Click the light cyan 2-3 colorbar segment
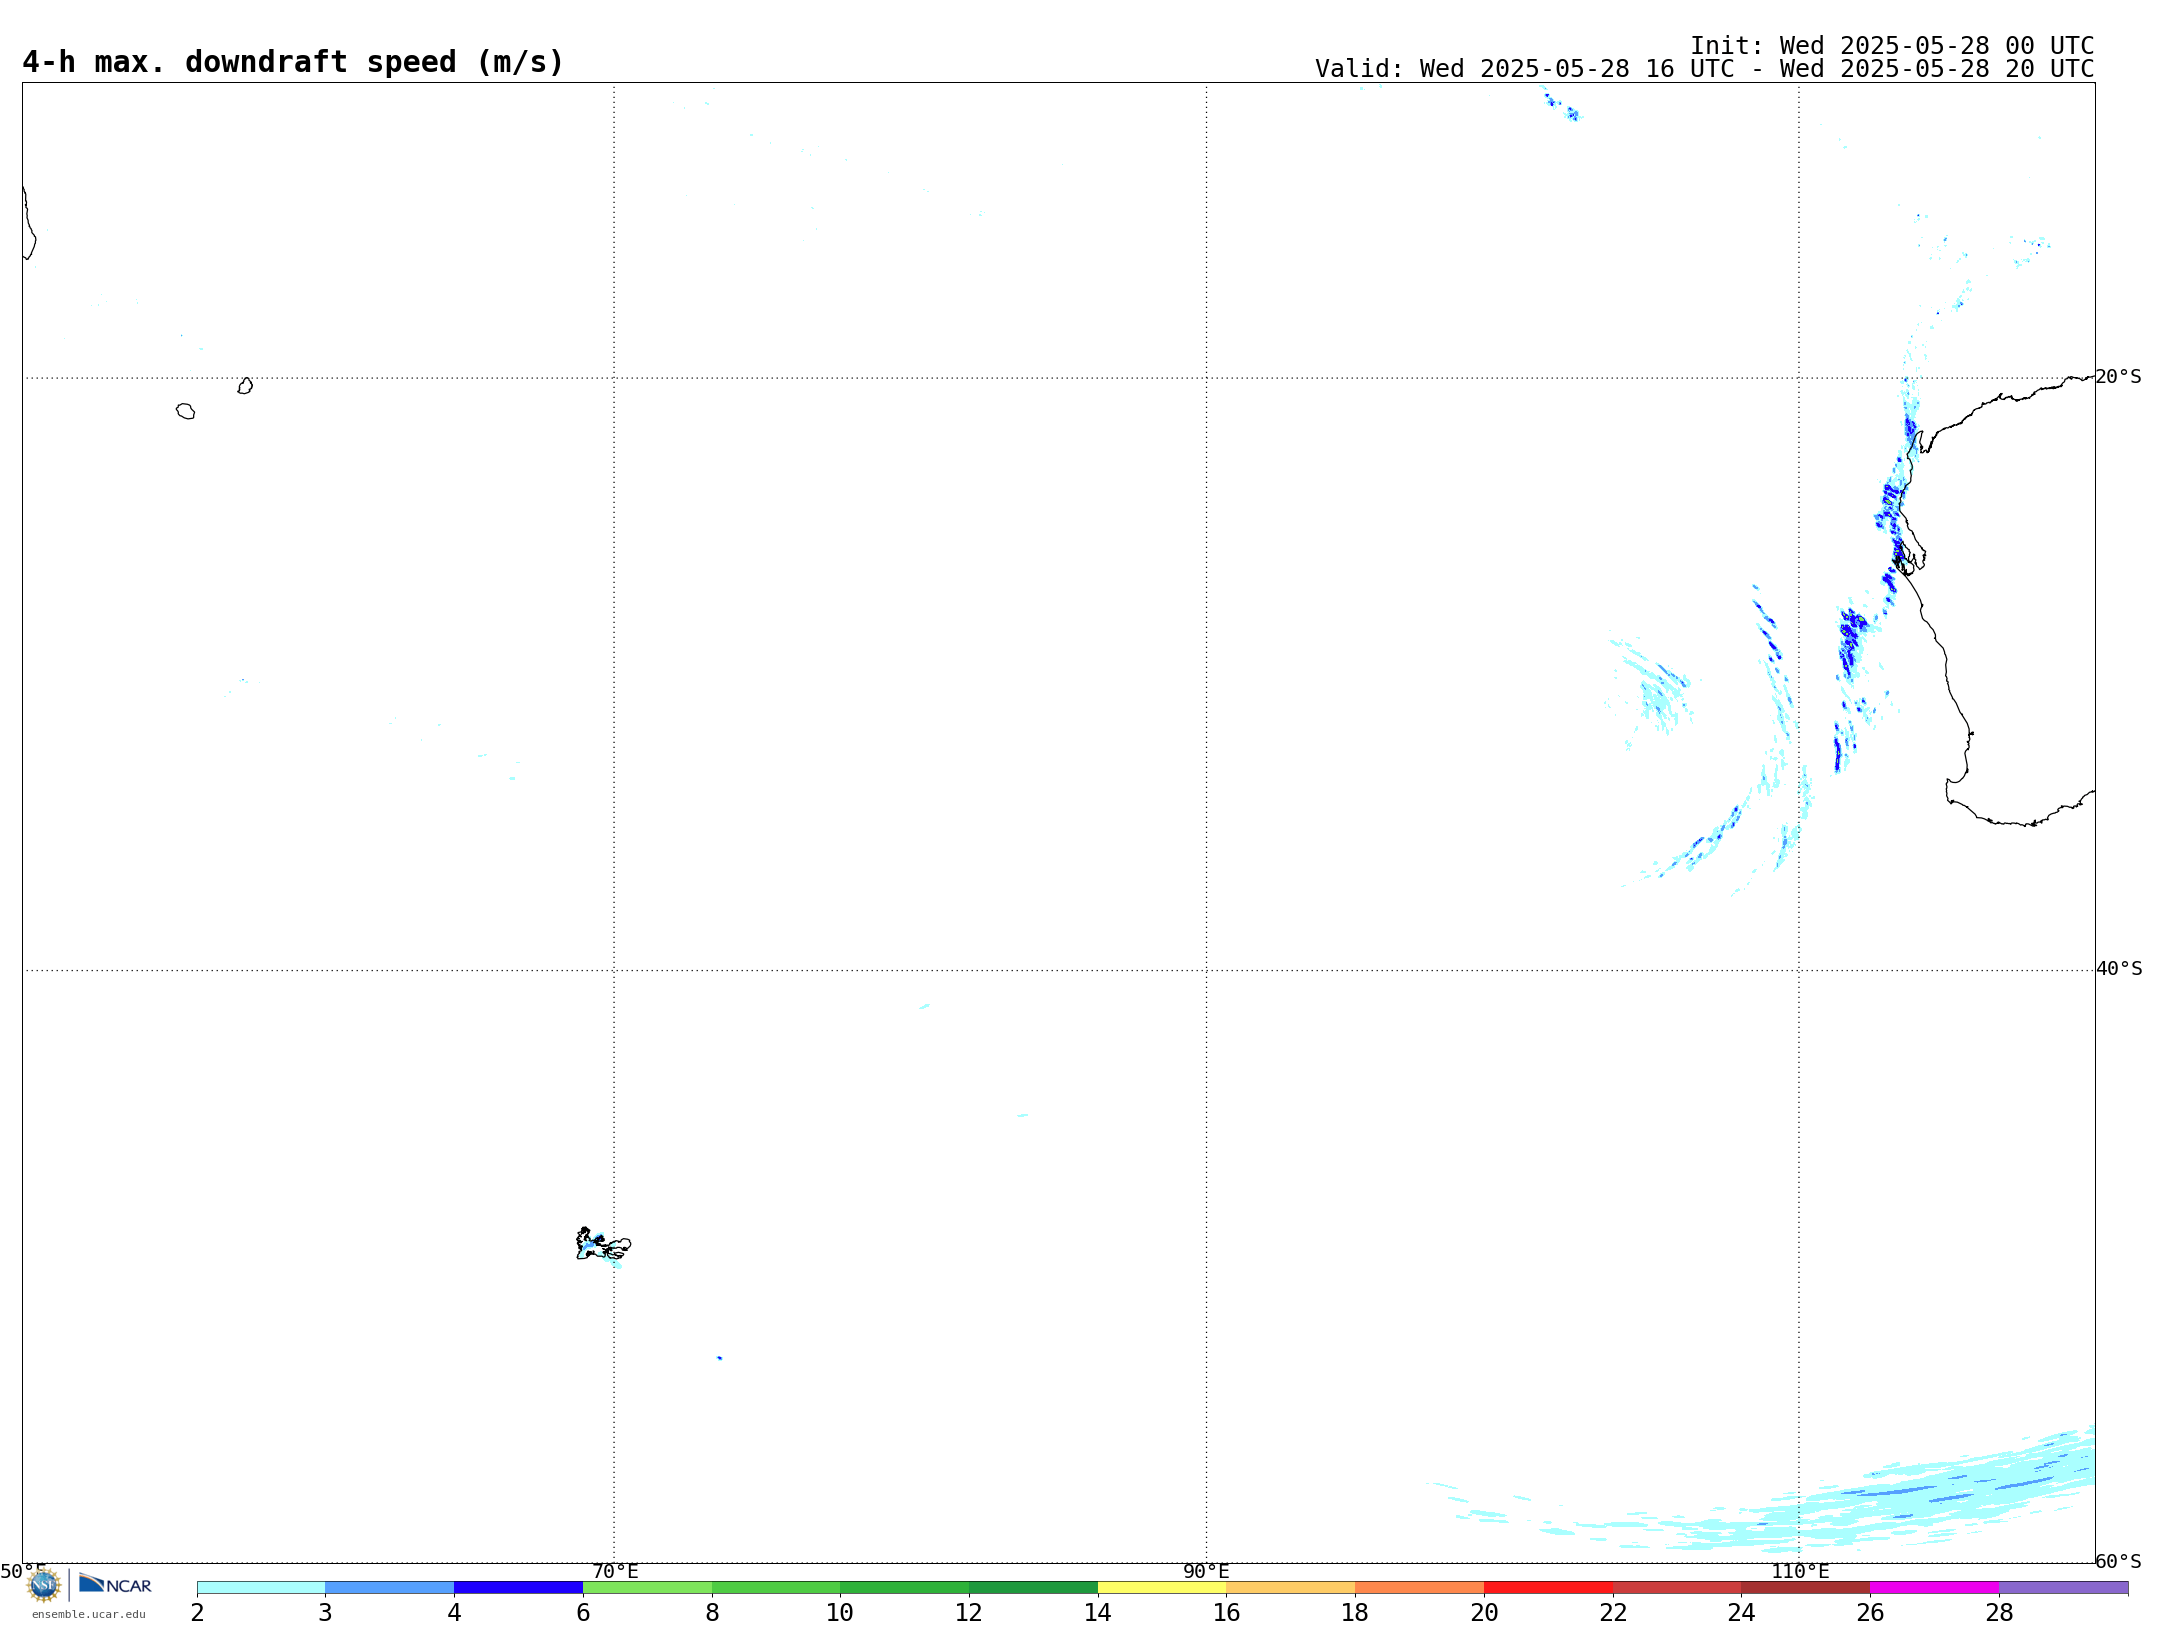 pos(261,1588)
